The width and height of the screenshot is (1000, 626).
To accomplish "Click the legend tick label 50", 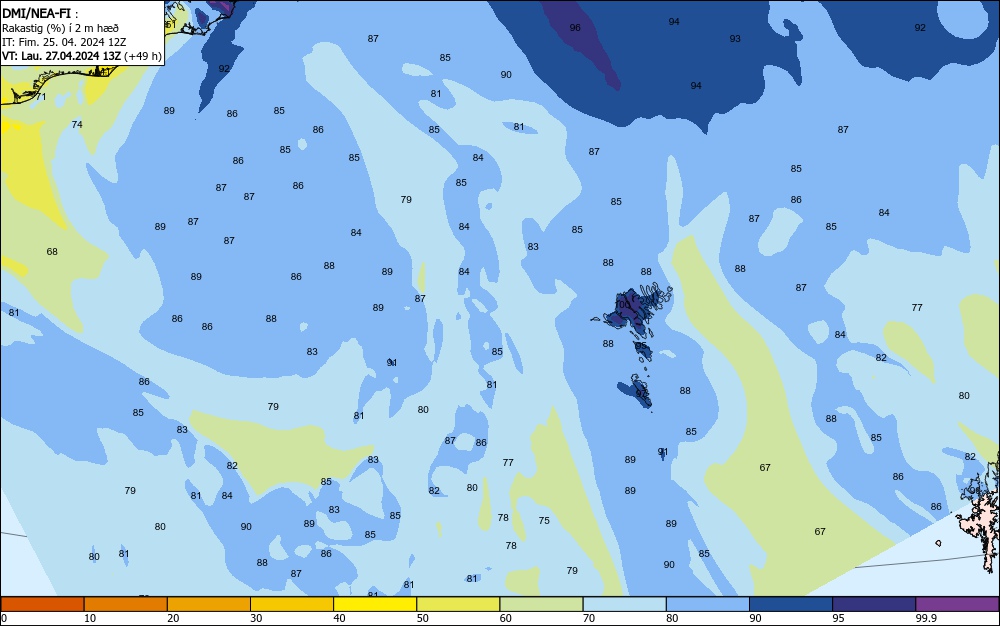I will click(423, 618).
